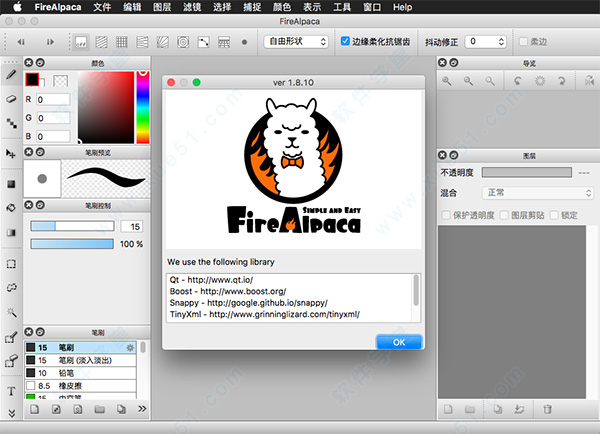
Task: Enable concentric circle snap
Action: coord(183,42)
